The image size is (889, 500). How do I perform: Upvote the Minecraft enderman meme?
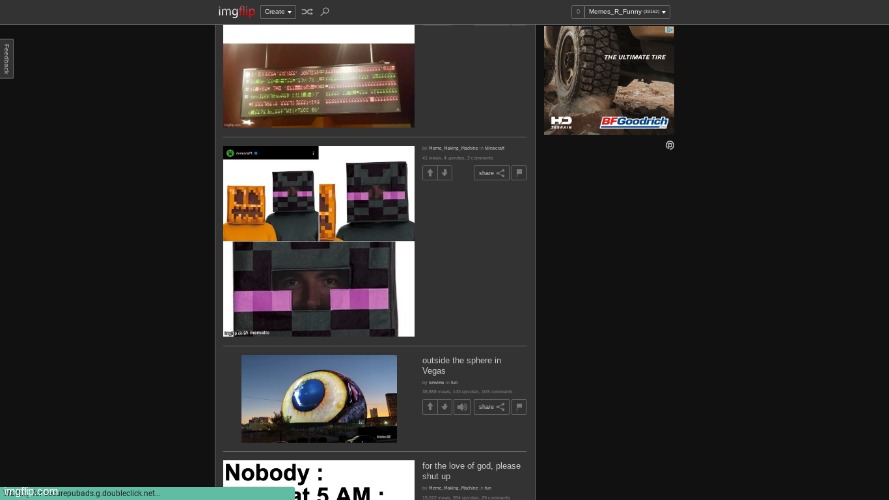tap(430, 173)
